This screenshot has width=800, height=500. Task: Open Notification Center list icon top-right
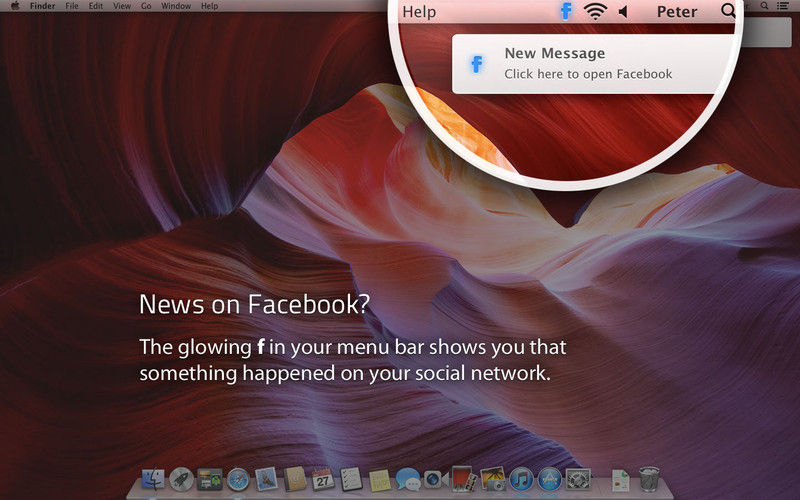pyautogui.click(x=783, y=6)
